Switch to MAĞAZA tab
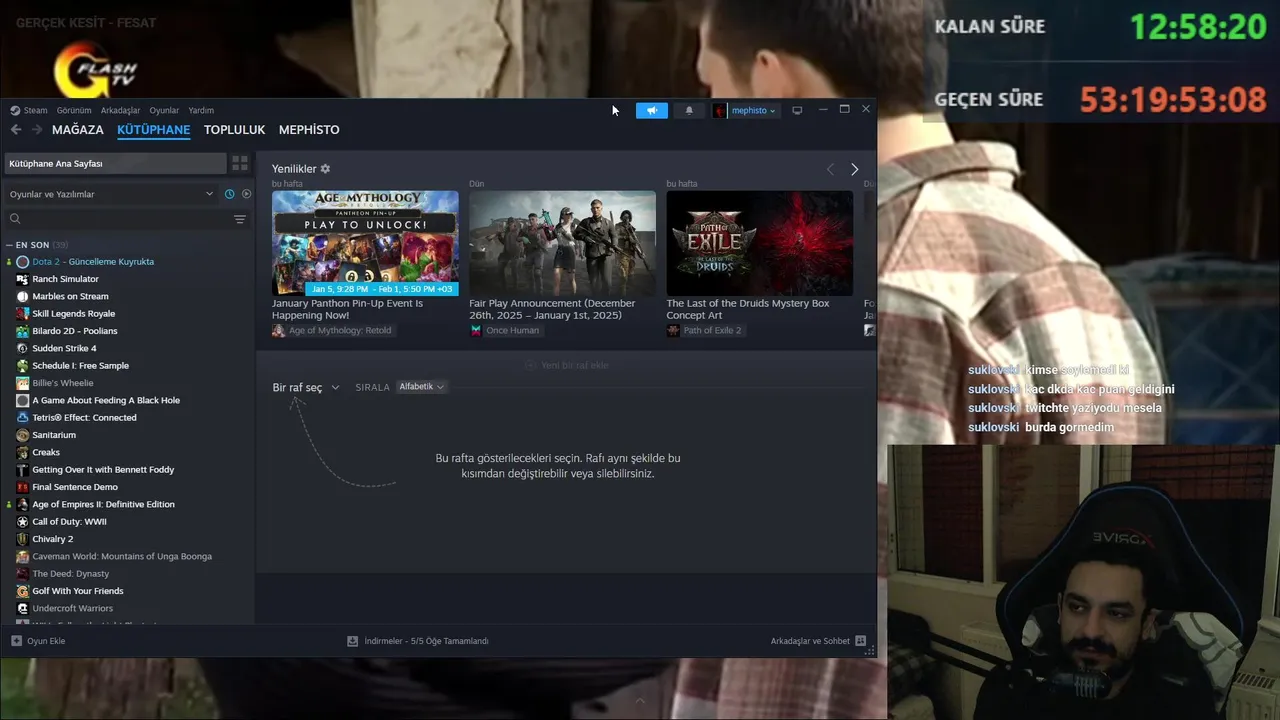Viewport: 1280px width, 720px height. pos(78,130)
